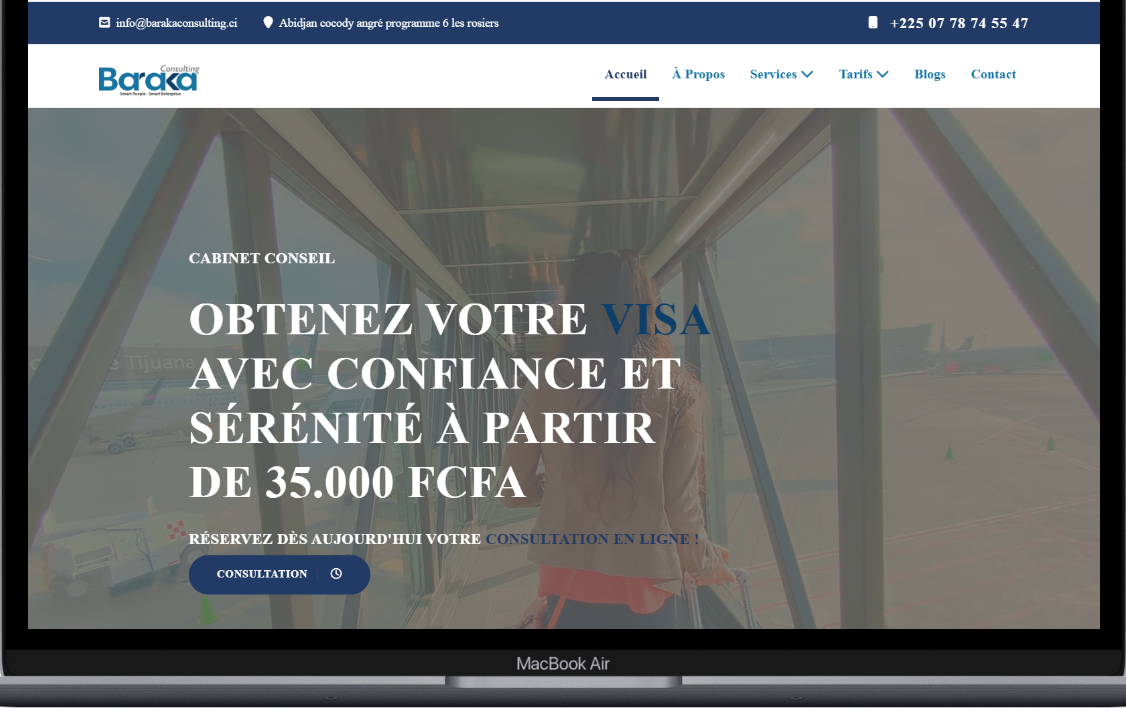Click the info@barakaconsulting.ci email address
The height and width of the screenshot is (708, 1126).
pyautogui.click(x=176, y=23)
